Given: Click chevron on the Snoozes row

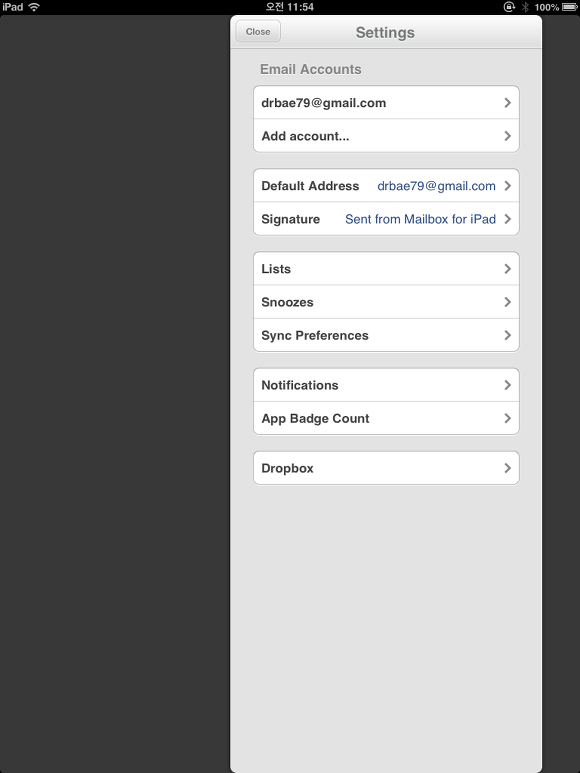Looking at the screenshot, I should click(x=508, y=302).
